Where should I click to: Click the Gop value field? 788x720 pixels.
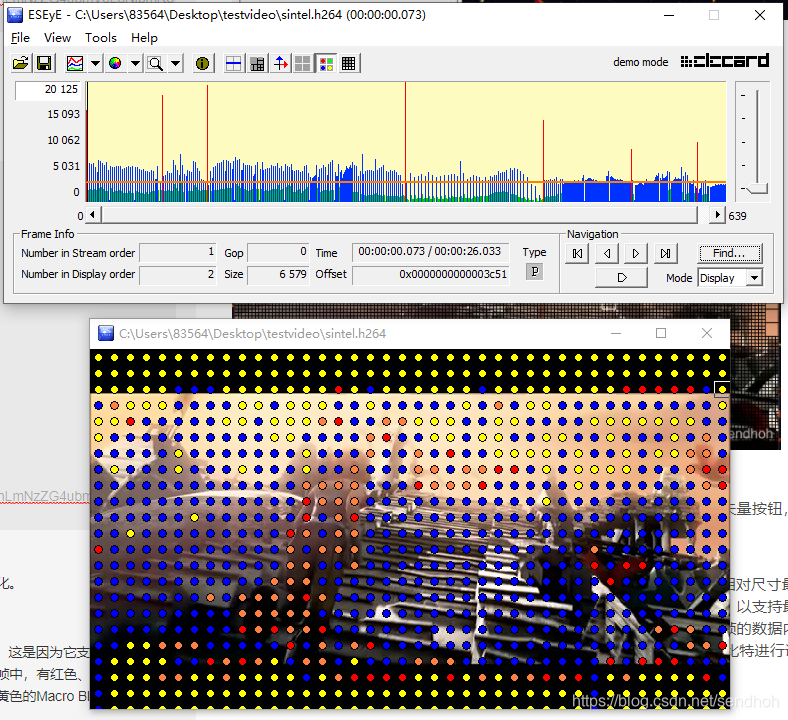[x=277, y=252]
